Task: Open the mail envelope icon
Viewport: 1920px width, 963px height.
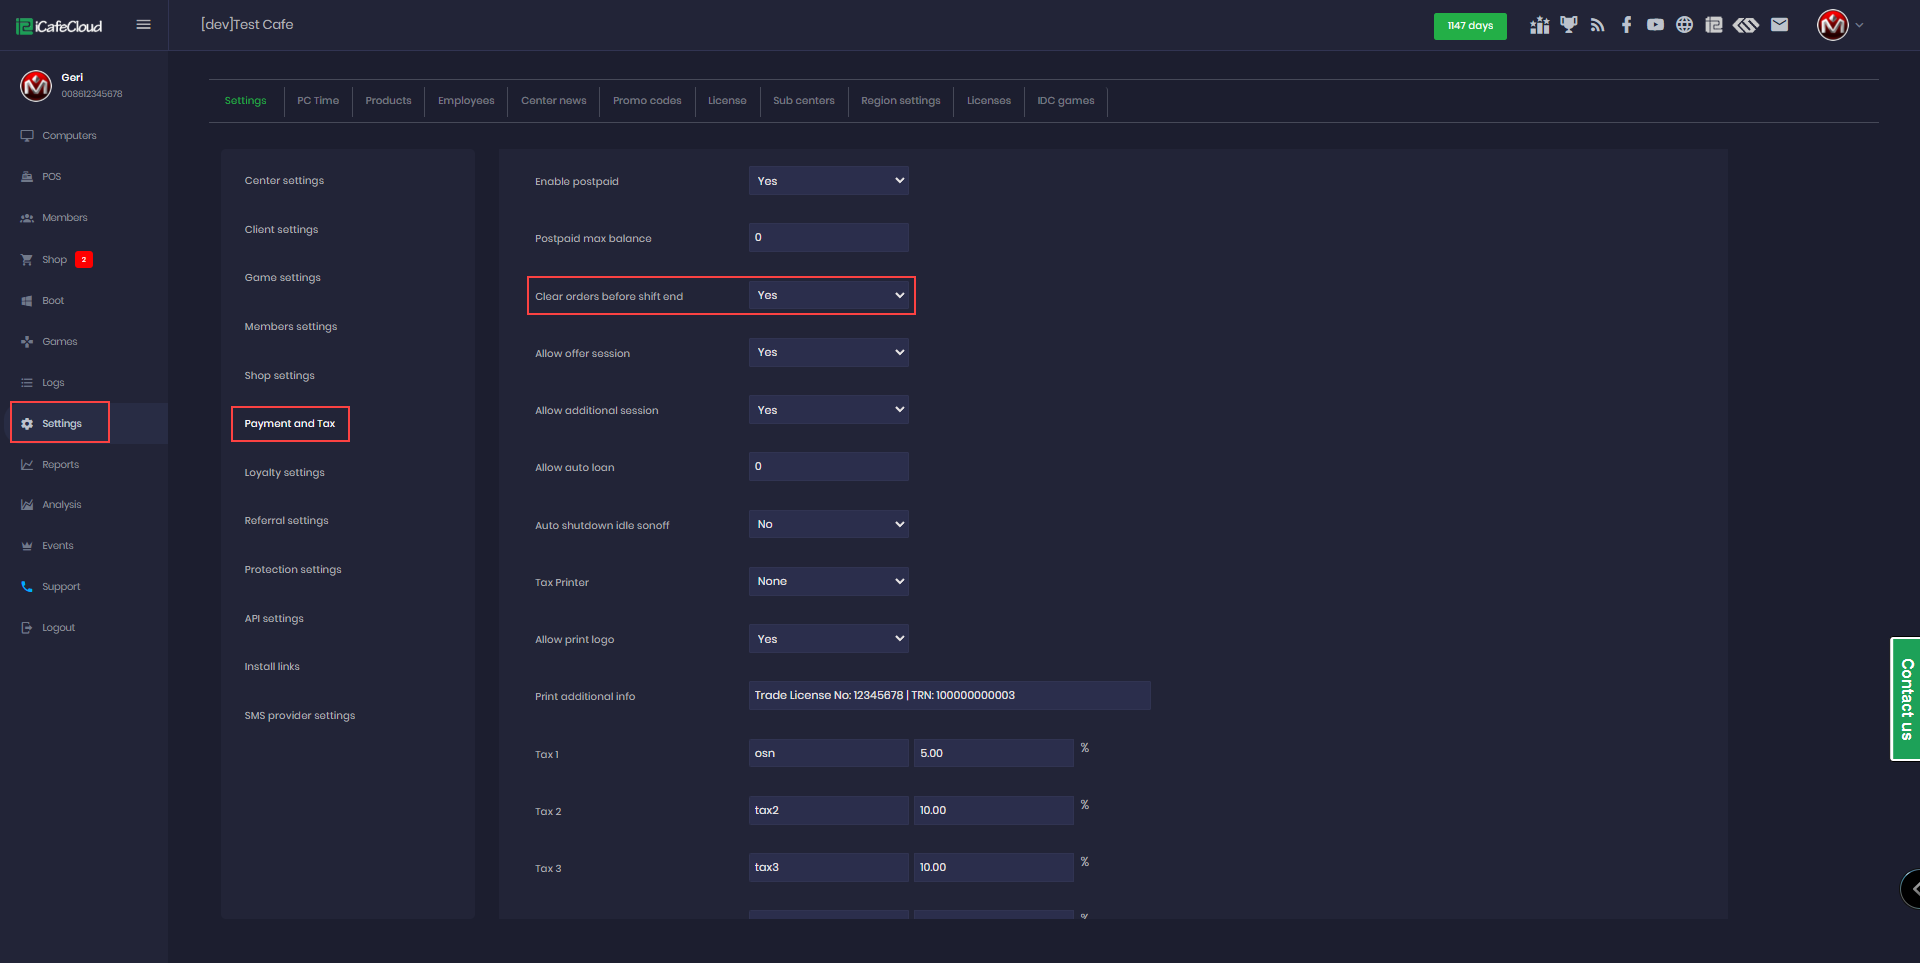Action: point(1779,25)
